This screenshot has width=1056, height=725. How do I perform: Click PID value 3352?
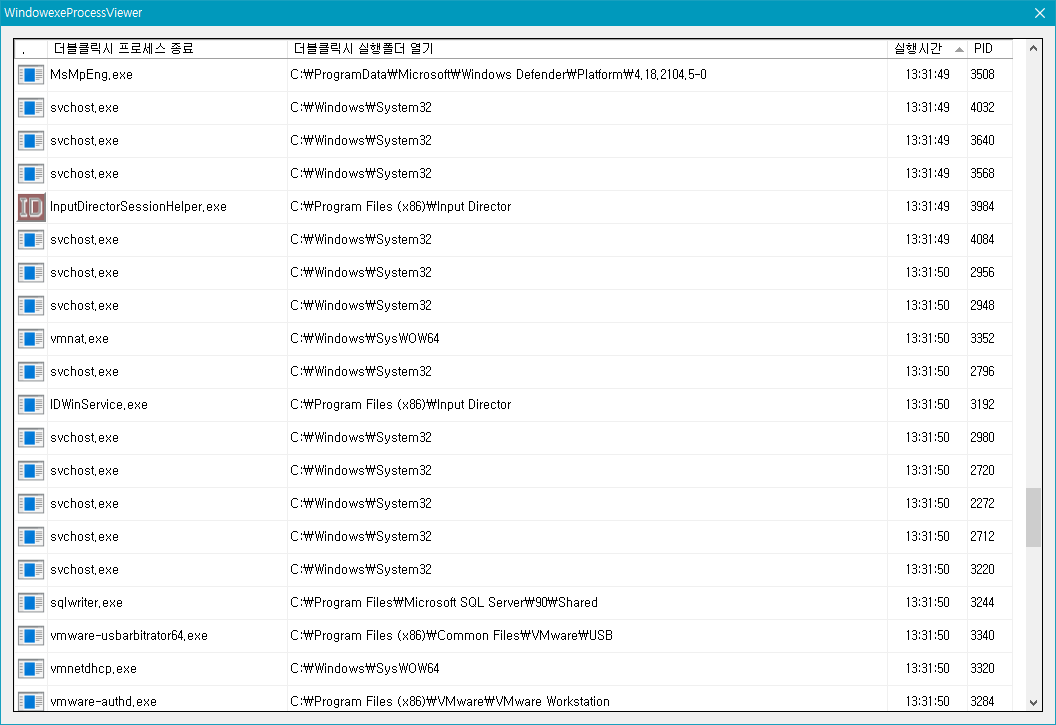pyautogui.click(x=982, y=339)
